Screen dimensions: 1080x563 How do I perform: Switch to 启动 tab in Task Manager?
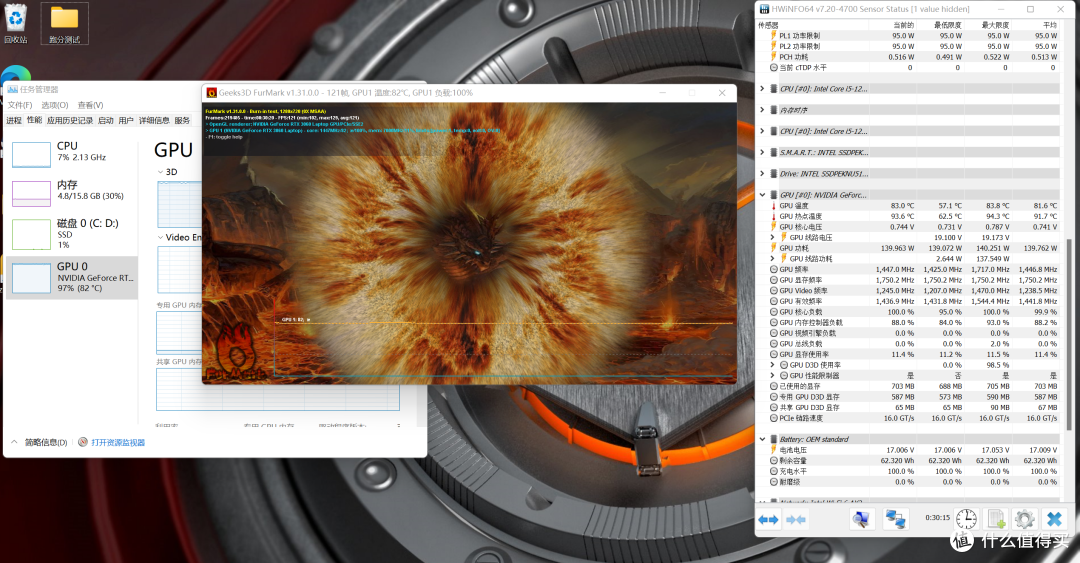click(105, 121)
